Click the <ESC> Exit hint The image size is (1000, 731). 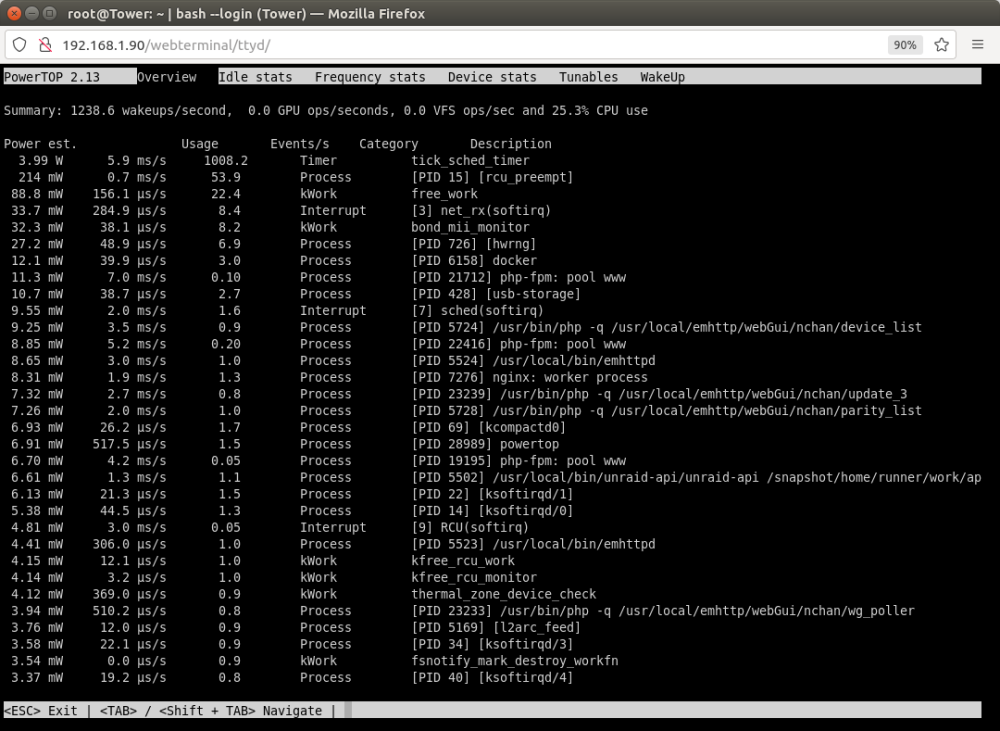[x=41, y=710]
